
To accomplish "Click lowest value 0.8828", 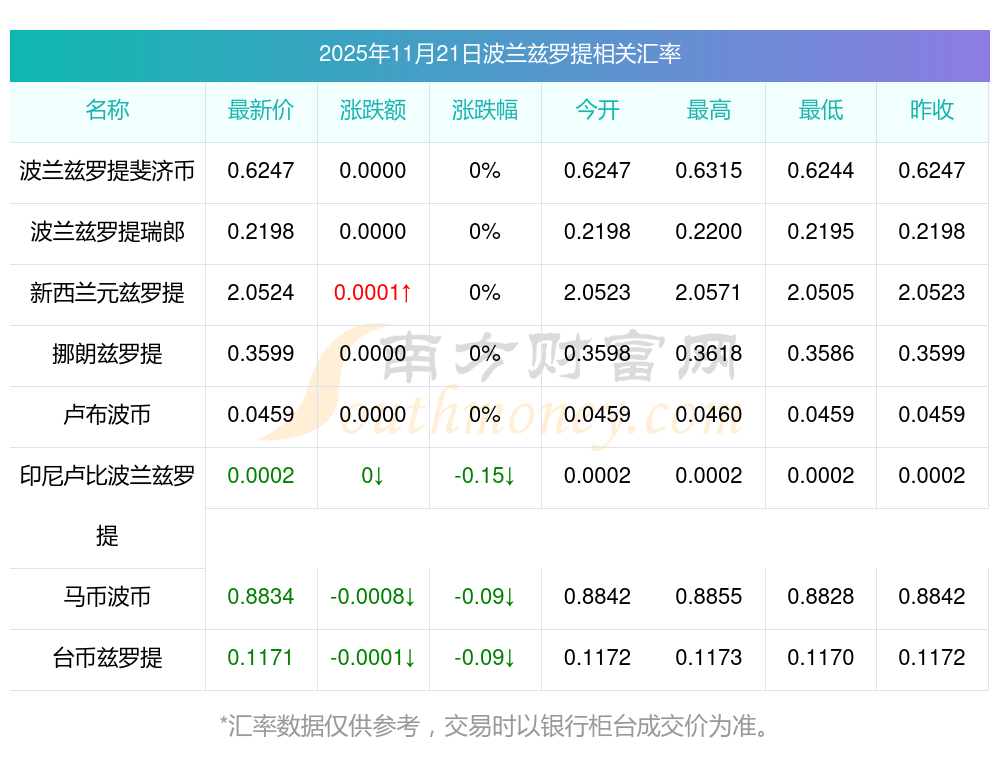I will pyautogui.click(x=821, y=597).
